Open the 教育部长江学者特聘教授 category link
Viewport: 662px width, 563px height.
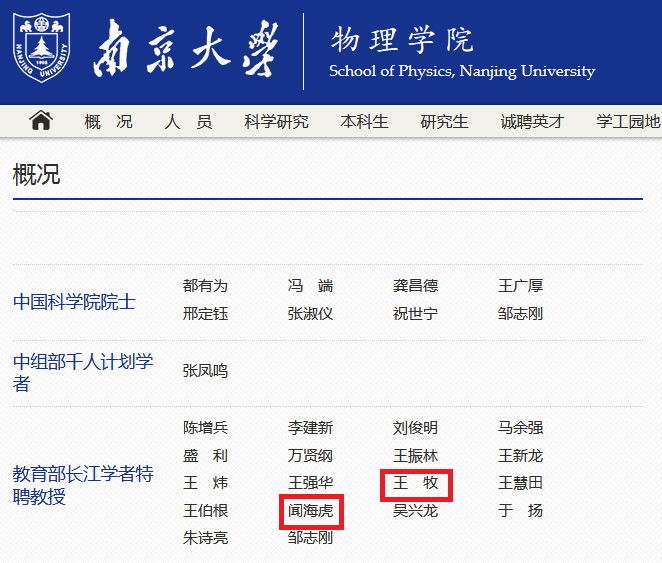[83, 485]
